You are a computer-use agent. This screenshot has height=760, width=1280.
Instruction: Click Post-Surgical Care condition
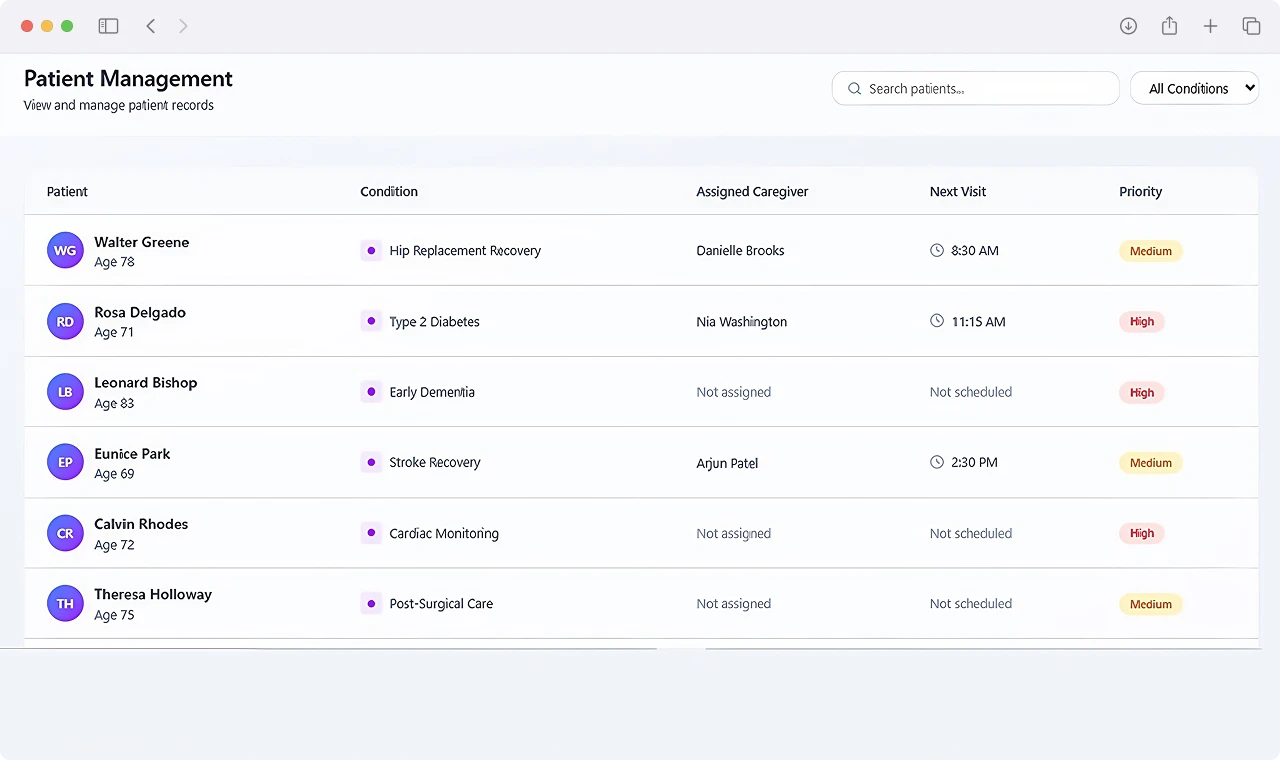(441, 604)
